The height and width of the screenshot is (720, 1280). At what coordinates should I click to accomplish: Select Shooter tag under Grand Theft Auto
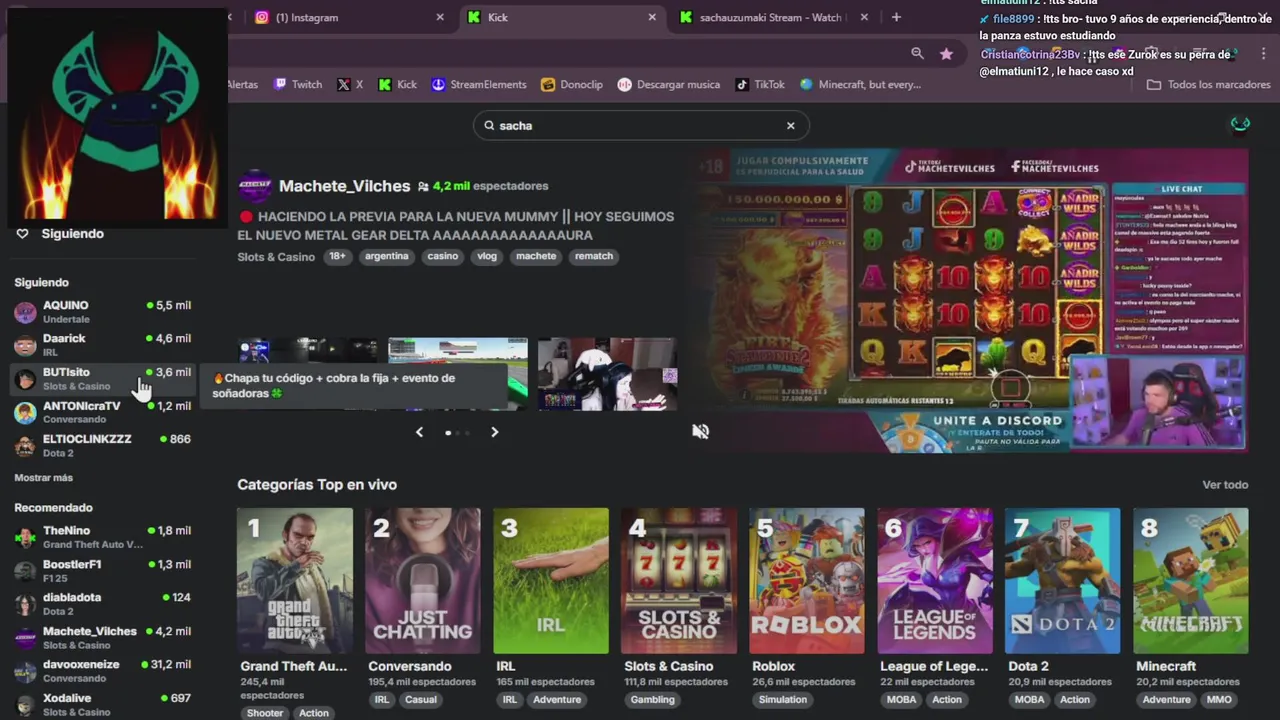(x=265, y=713)
